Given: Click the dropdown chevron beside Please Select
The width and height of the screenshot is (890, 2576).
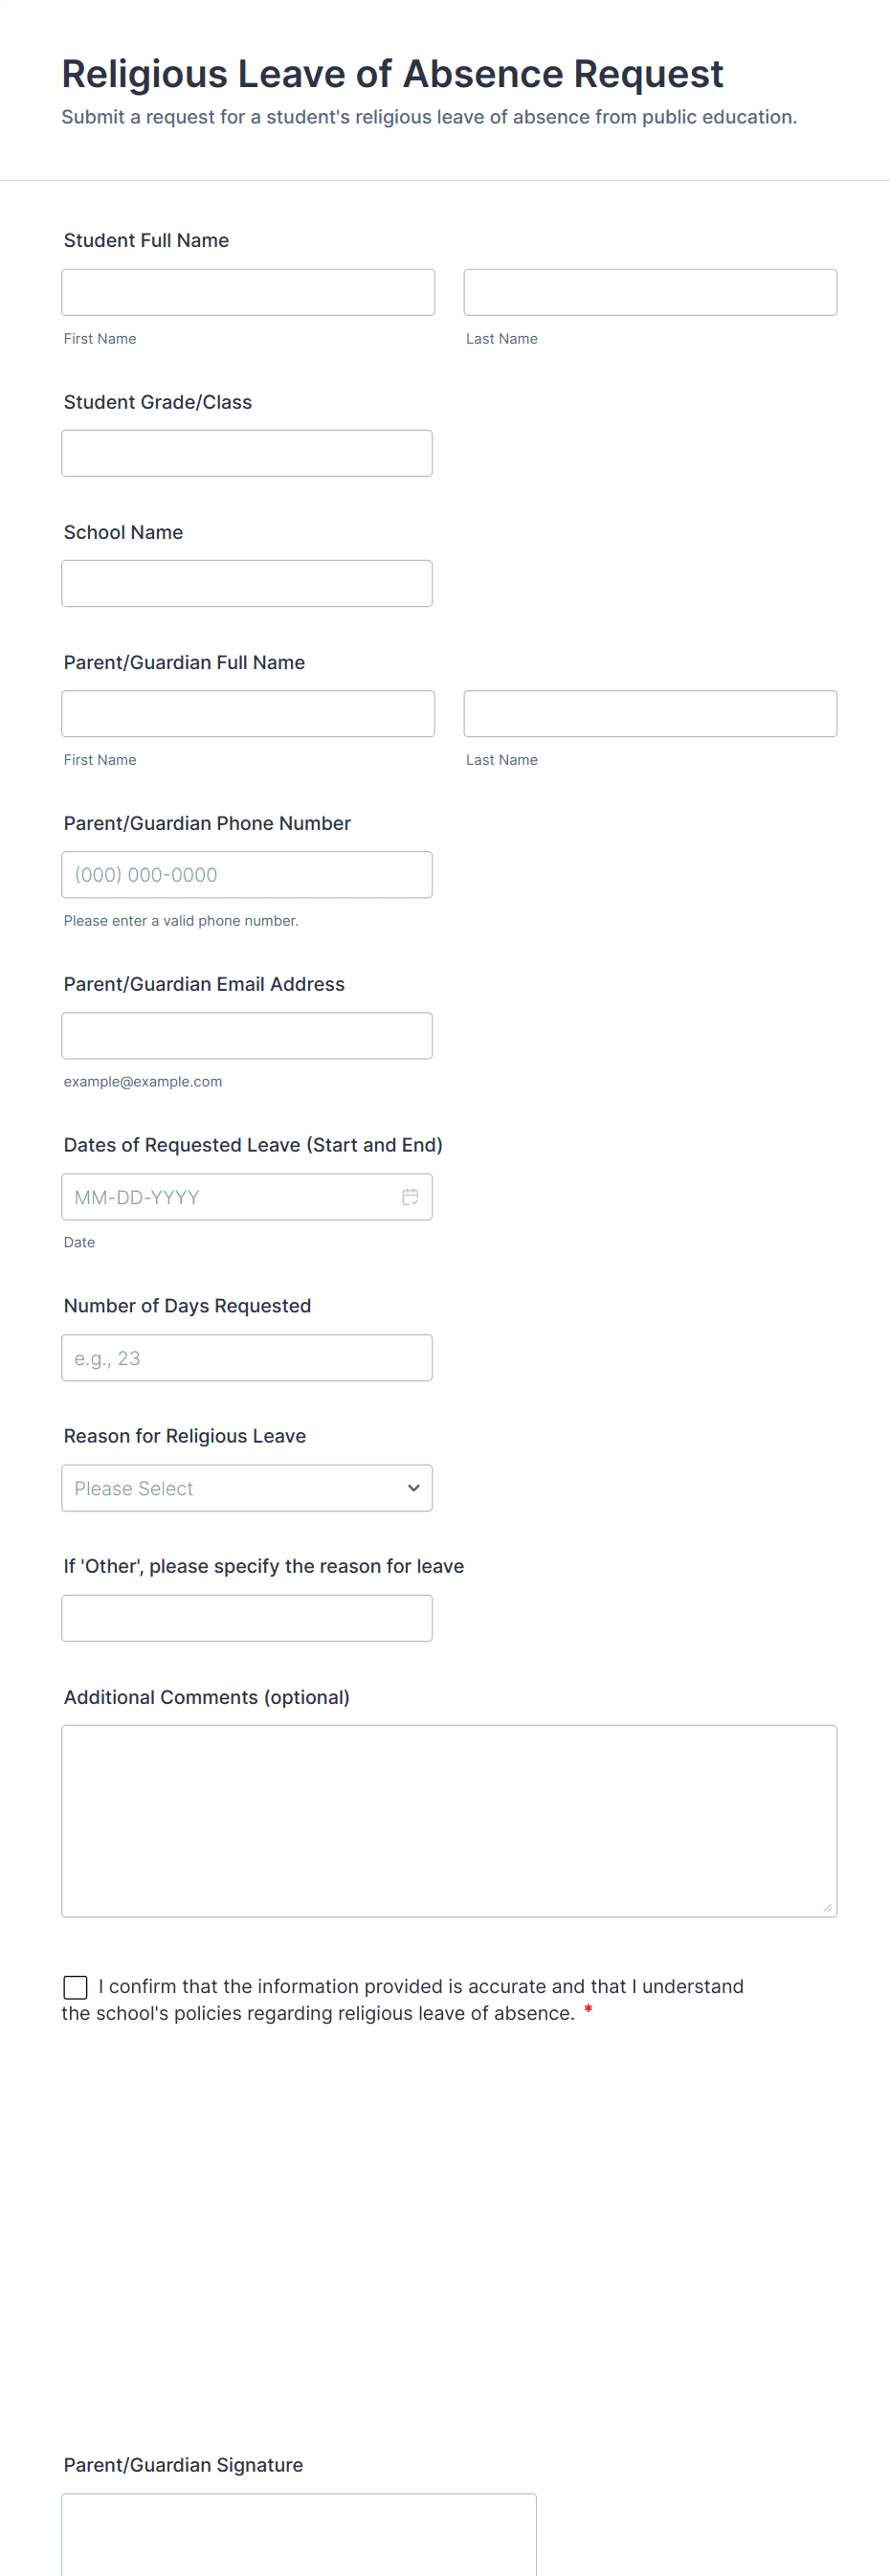Looking at the screenshot, I should coord(414,1488).
